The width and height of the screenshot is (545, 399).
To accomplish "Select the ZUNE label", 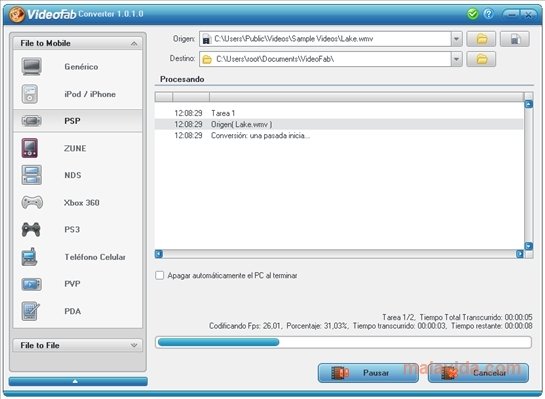I will tap(75, 148).
